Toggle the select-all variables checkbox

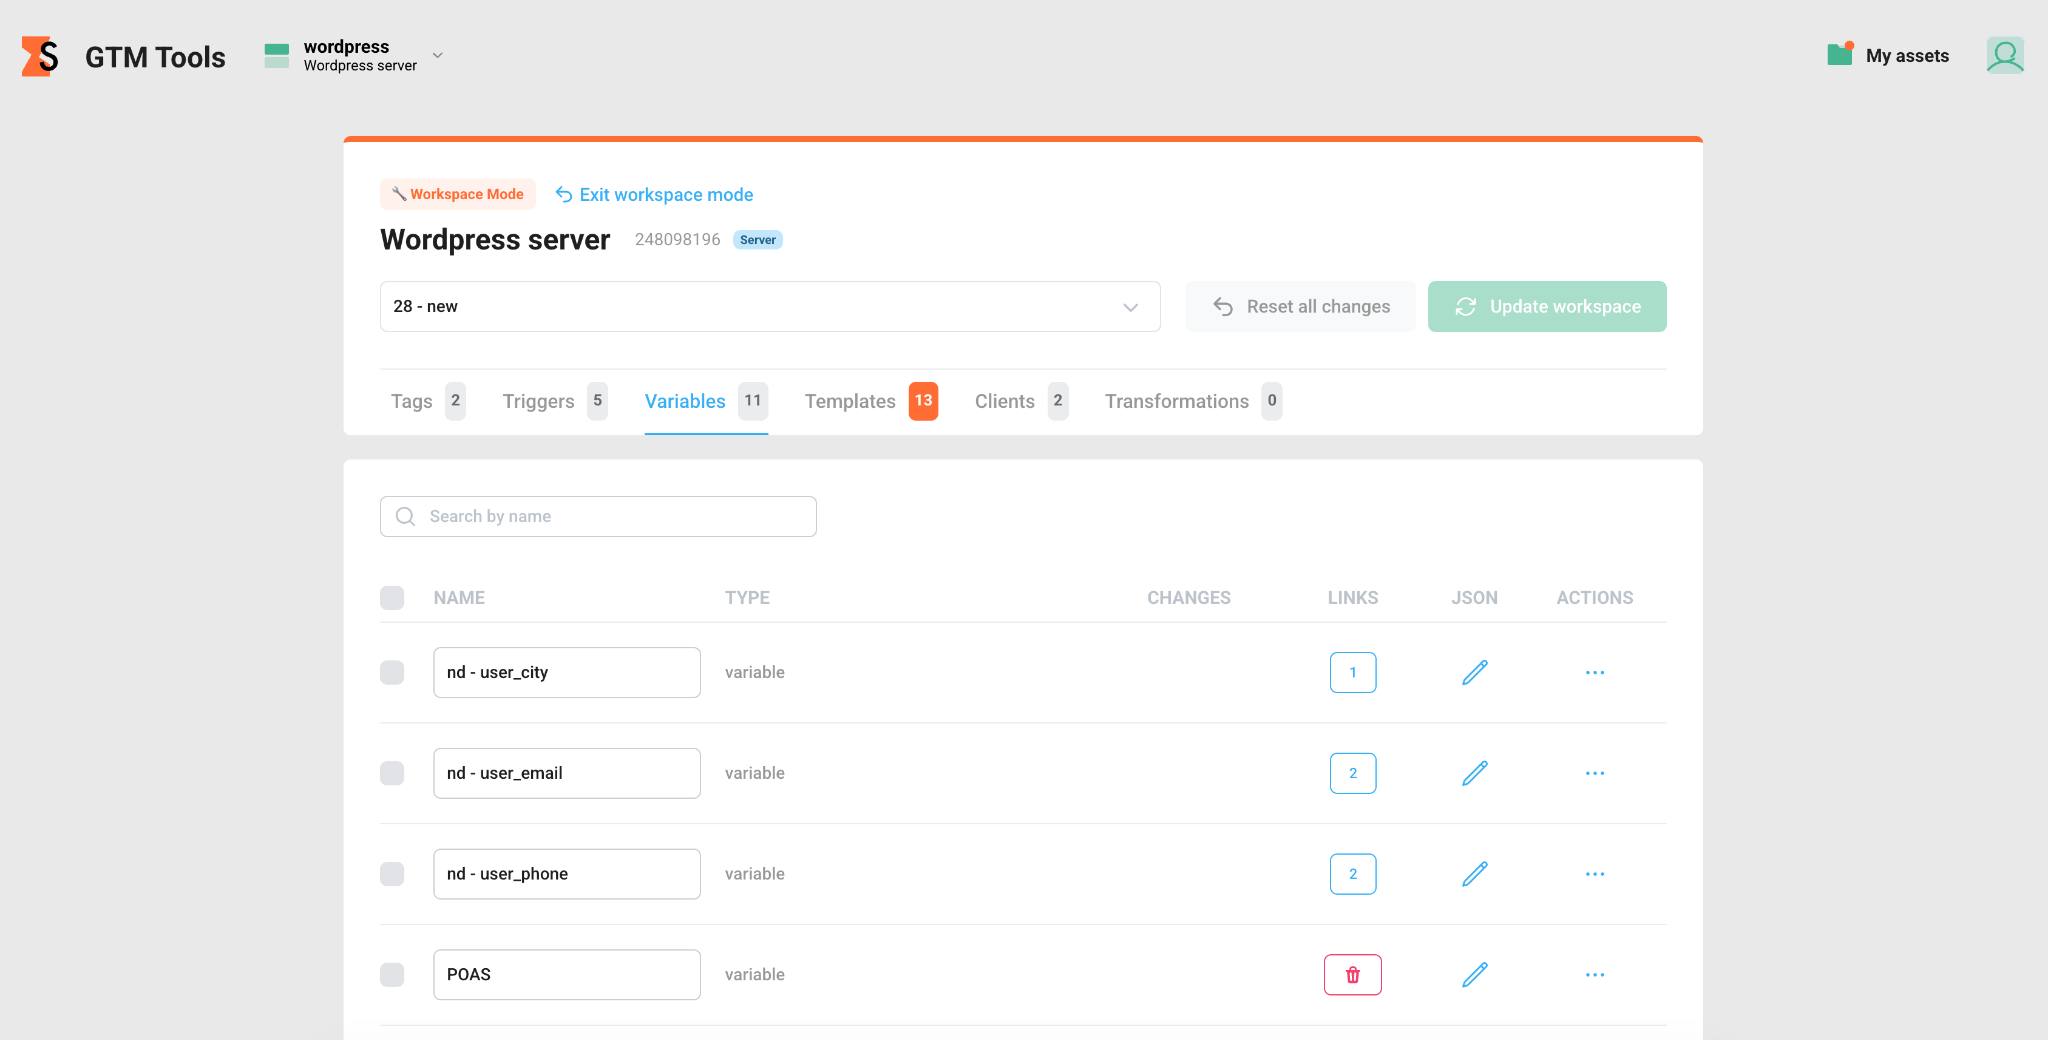pos(392,598)
